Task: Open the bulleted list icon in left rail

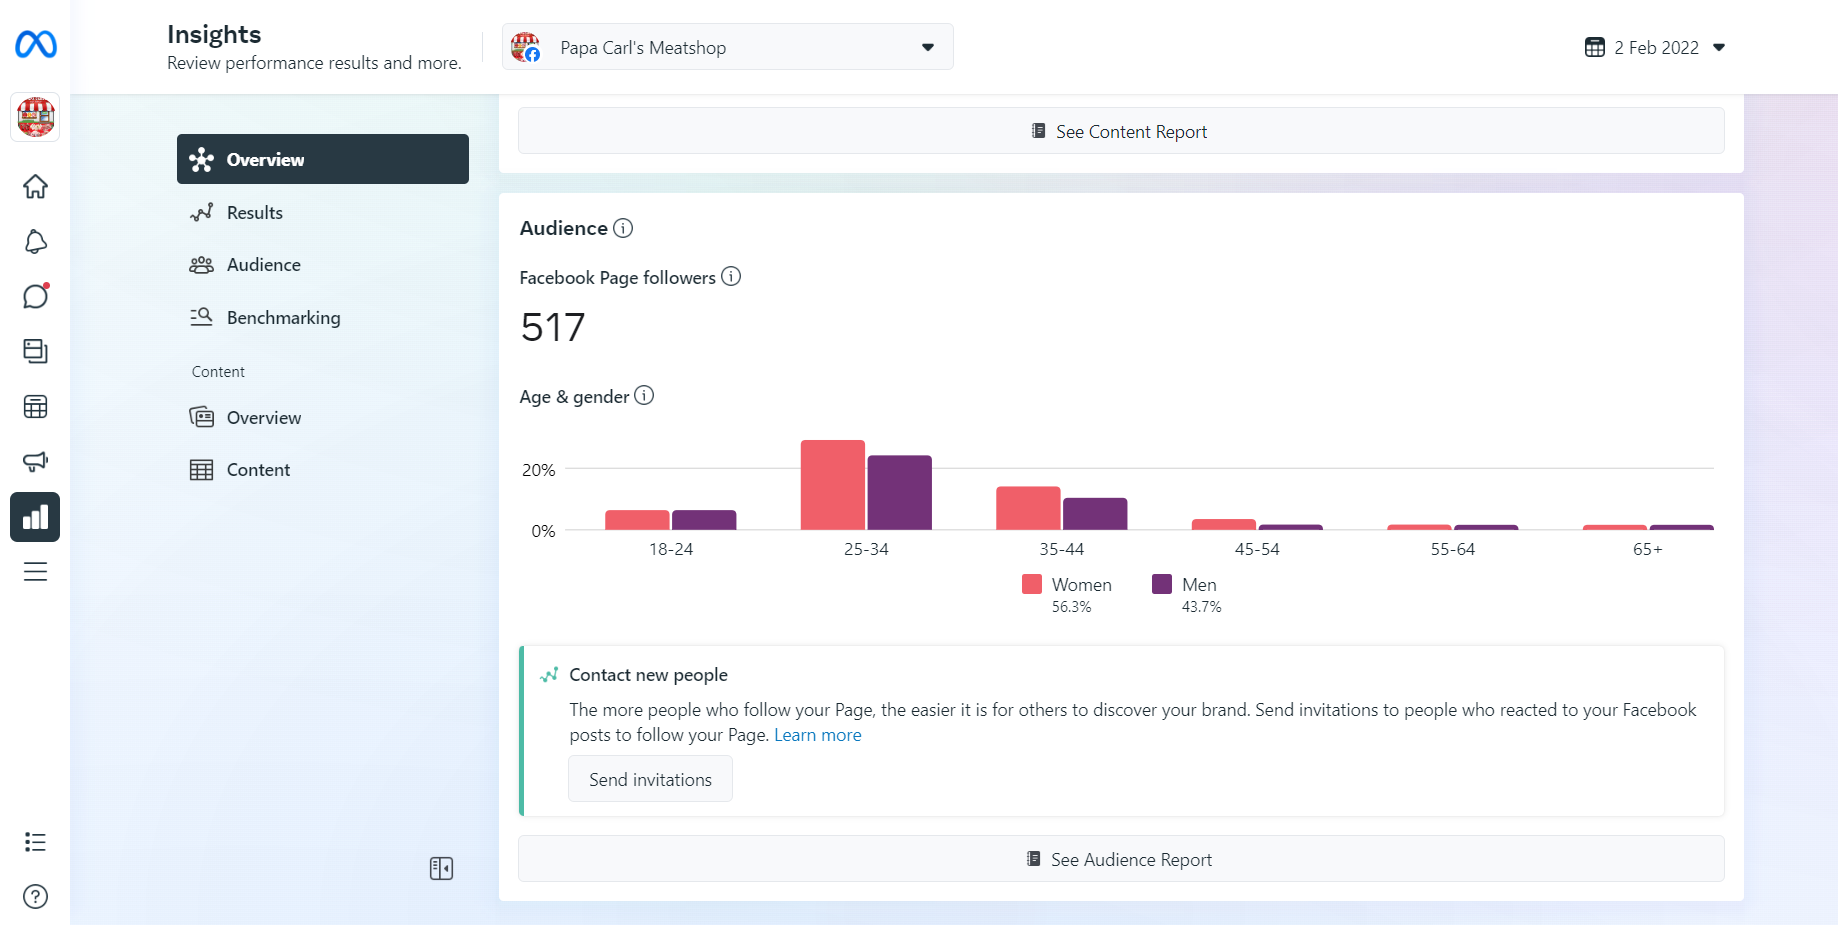Action: point(35,842)
